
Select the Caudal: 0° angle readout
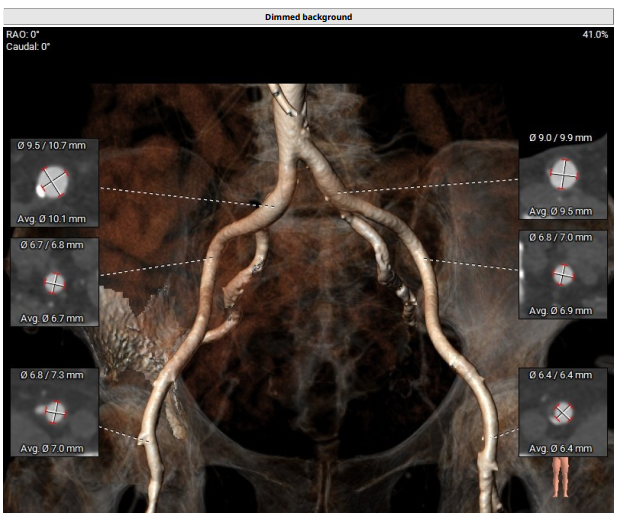29,47
